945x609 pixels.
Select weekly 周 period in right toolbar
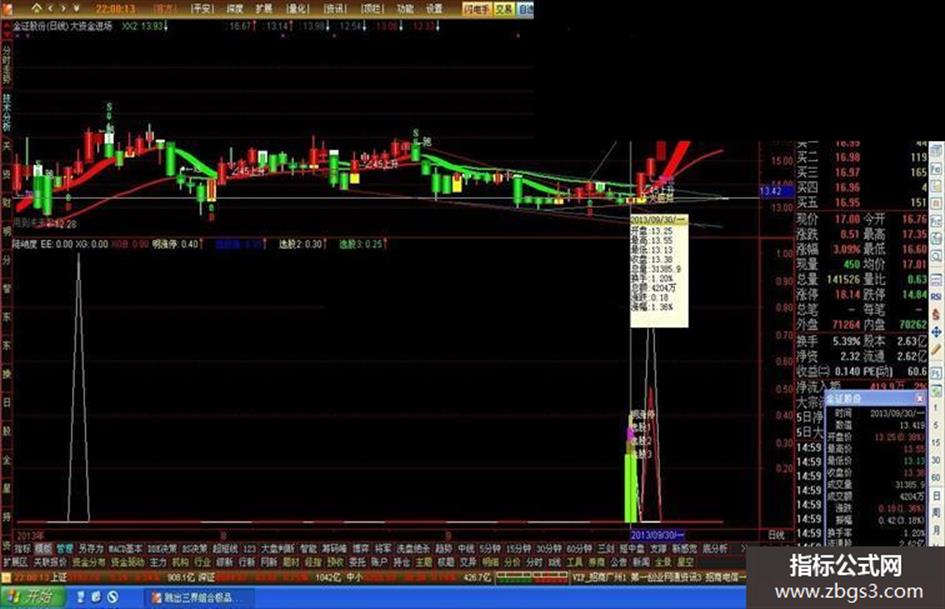pyautogui.click(x=936, y=513)
